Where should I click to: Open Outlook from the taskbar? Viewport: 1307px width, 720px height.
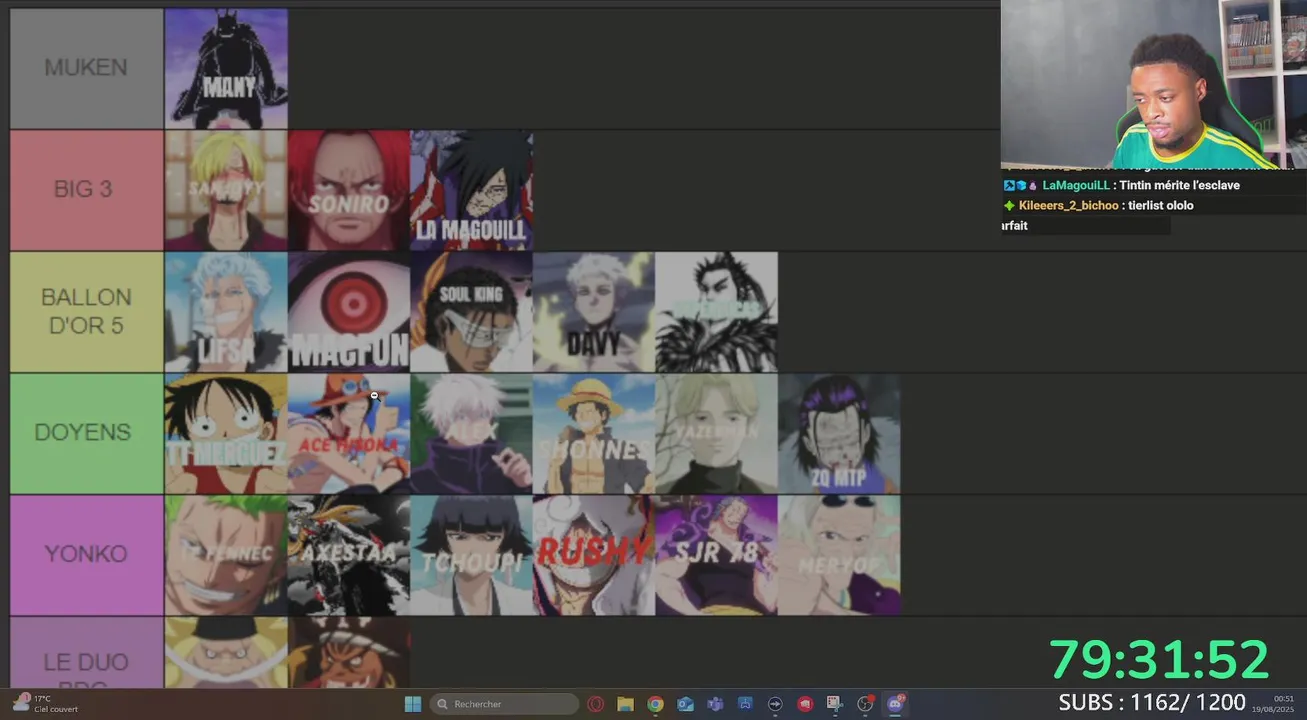(685, 704)
